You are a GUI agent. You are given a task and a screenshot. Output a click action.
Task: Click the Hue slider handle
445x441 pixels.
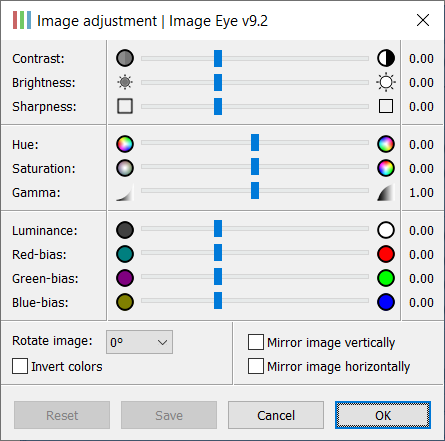(255, 142)
